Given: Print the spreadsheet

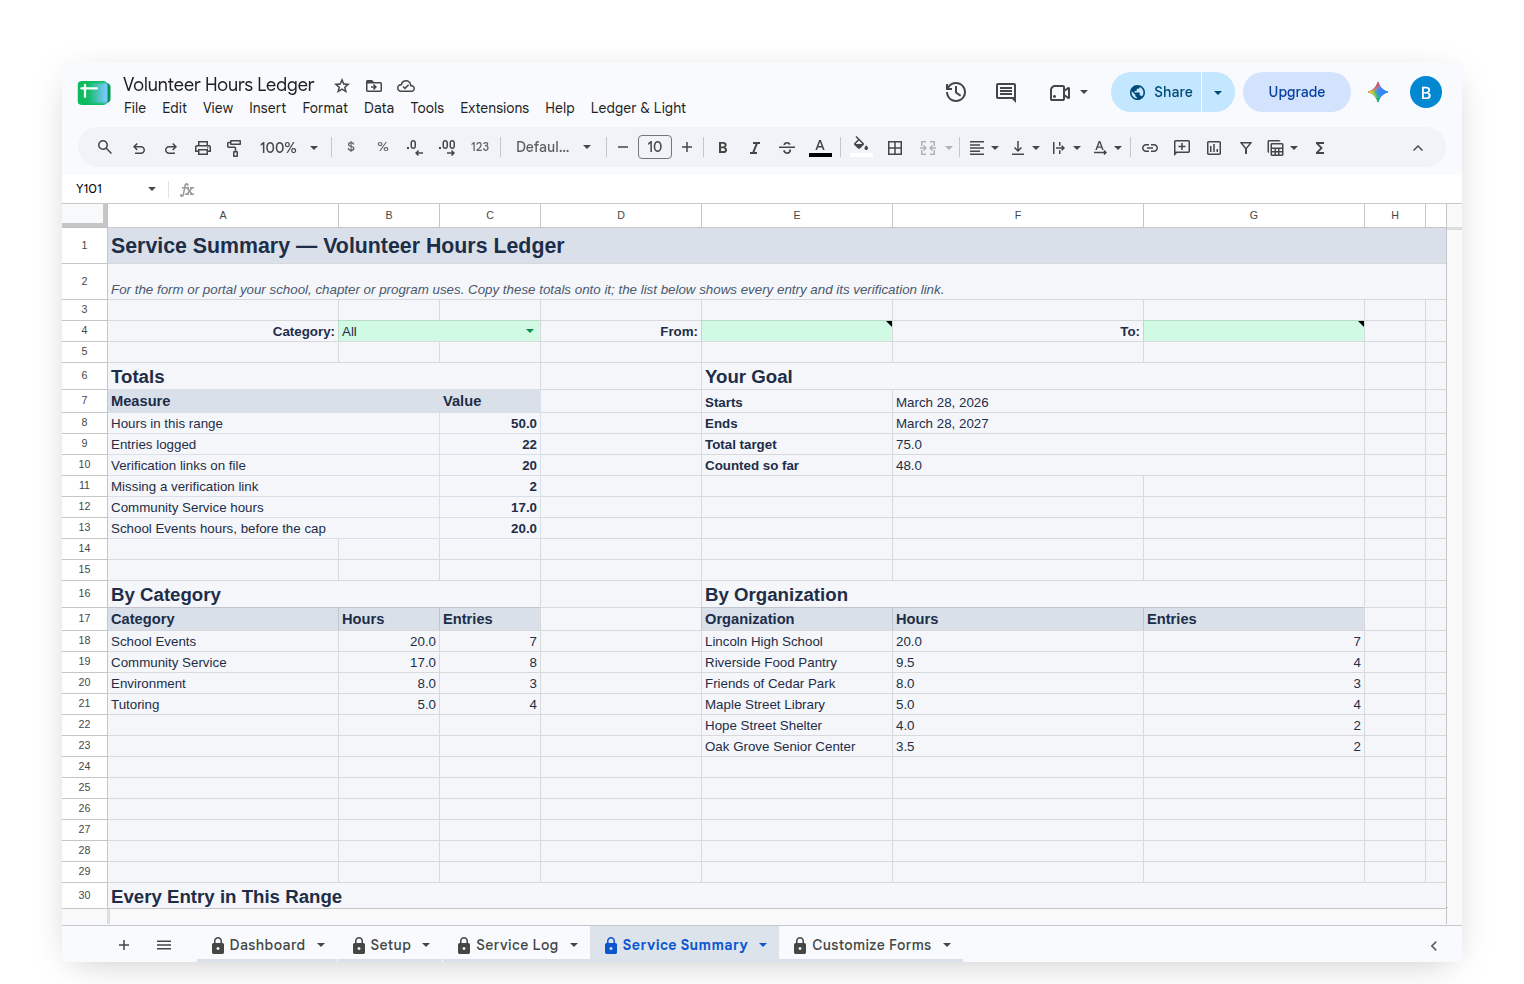Looking at the screenshot, I should point(203,148).
